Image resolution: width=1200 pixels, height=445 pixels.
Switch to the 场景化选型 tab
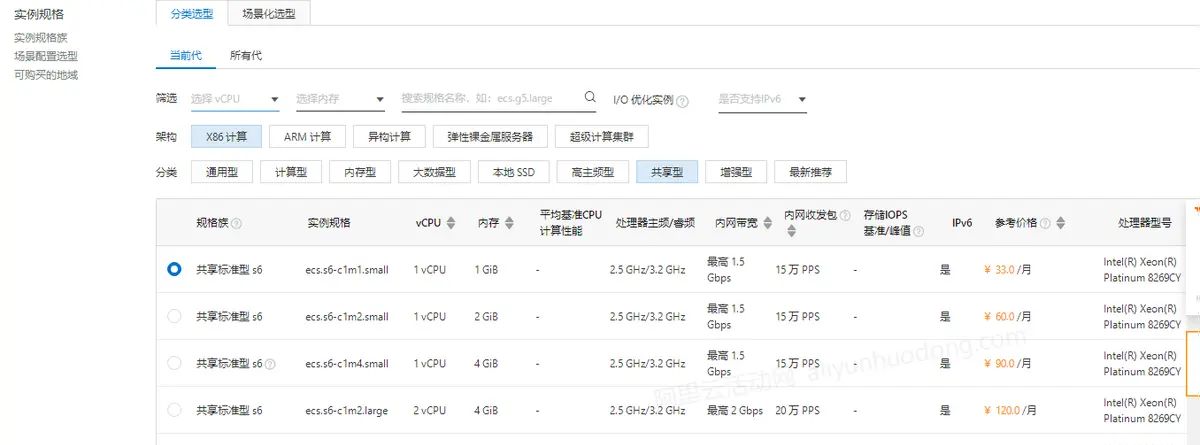coord(269,13)
